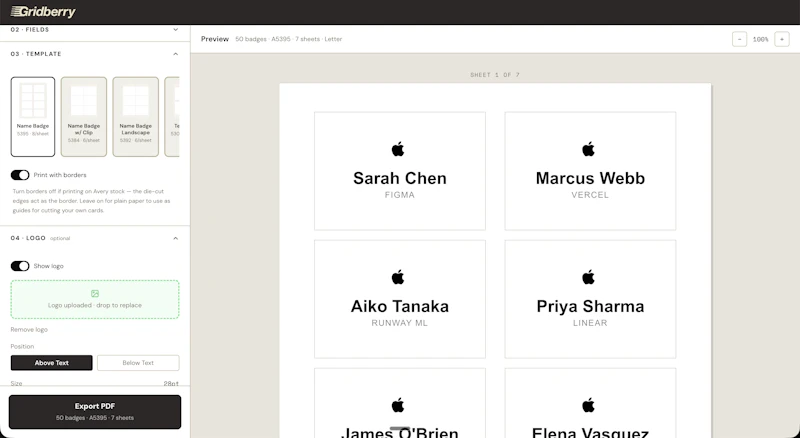This screenshot has height=438, width=800.
Task: Click the Apple logo on Elena Vasquez badge
Action: [x=588, y=405]
